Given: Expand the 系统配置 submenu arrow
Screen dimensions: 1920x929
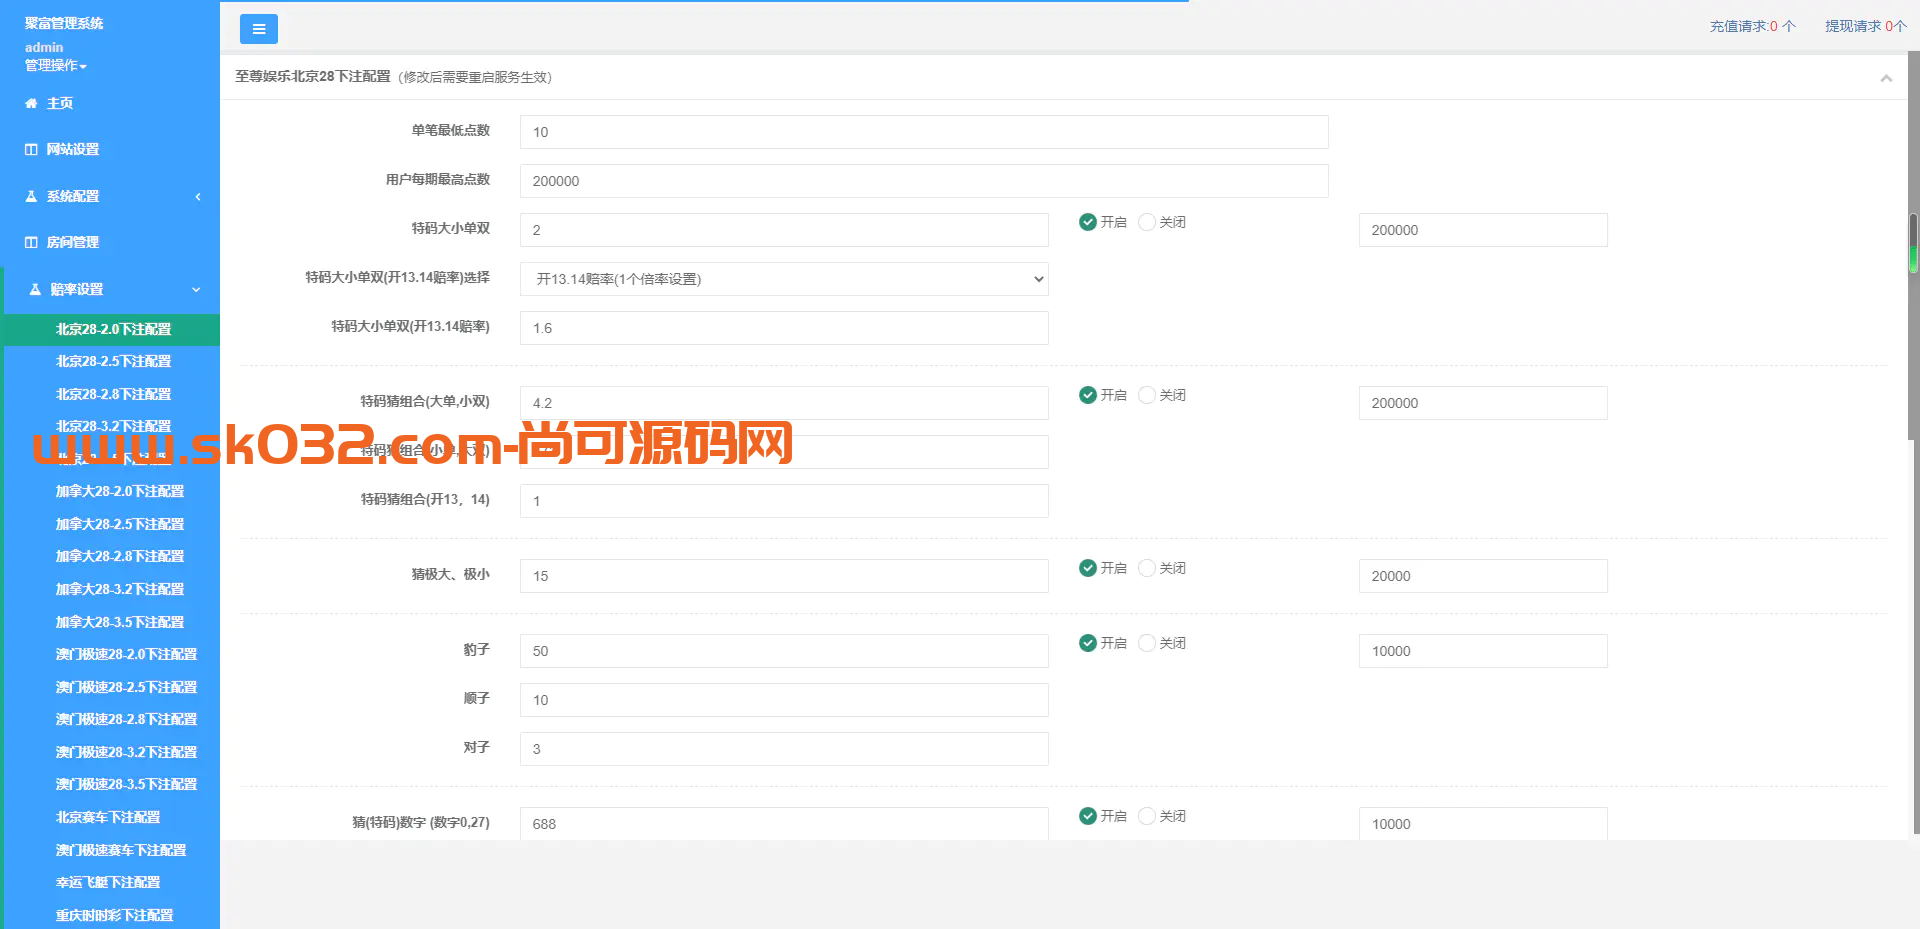Looking at the screenshot, I should tap(198, 196).
